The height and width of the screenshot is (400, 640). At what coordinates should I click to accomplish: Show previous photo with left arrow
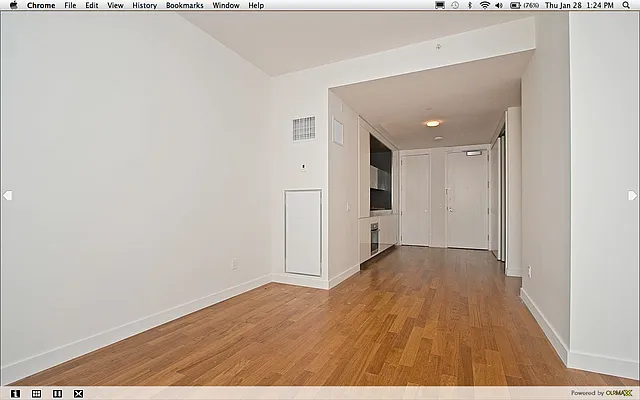(7, 196)
